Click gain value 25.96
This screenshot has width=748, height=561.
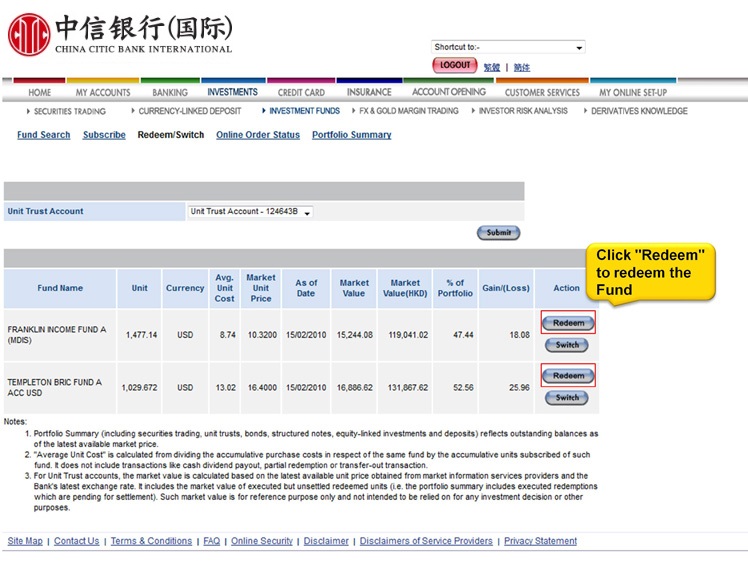(519, 388)
